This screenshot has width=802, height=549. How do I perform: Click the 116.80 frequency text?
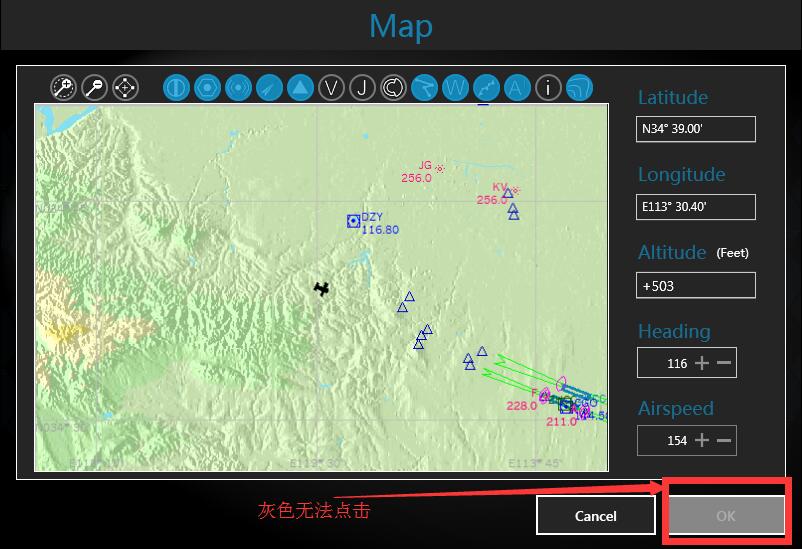[x=380, y=230]
